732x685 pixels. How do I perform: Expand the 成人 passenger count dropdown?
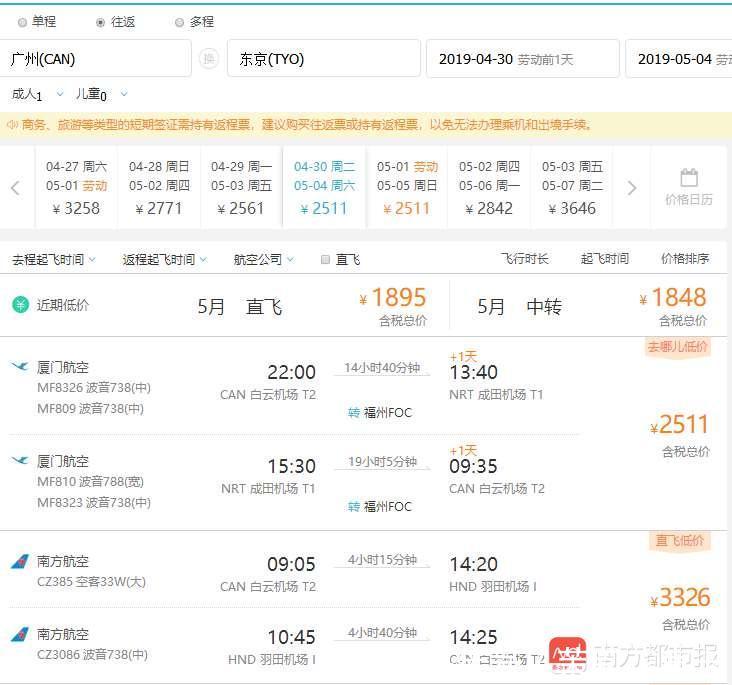tap(60, 94)
